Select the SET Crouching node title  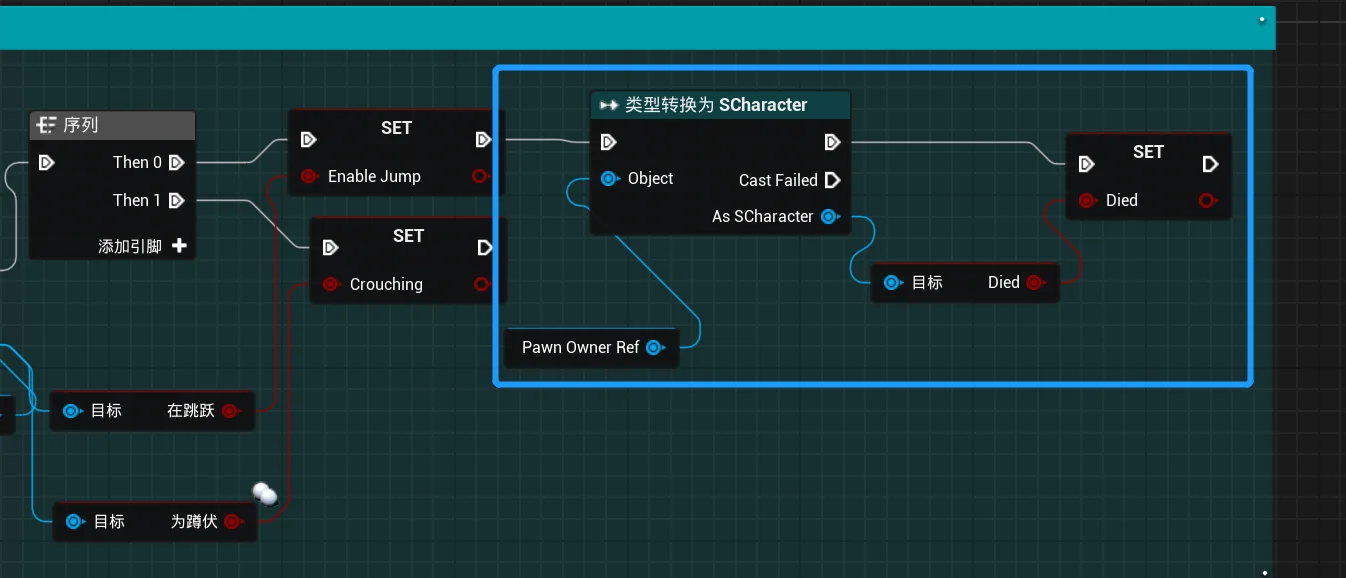408,236
